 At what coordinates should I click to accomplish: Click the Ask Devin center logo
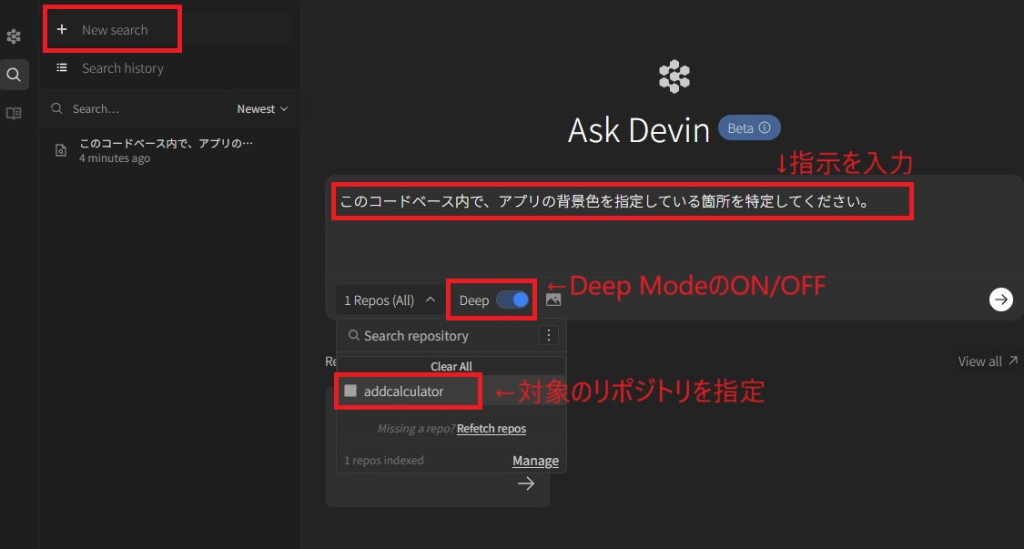[674, 76]
